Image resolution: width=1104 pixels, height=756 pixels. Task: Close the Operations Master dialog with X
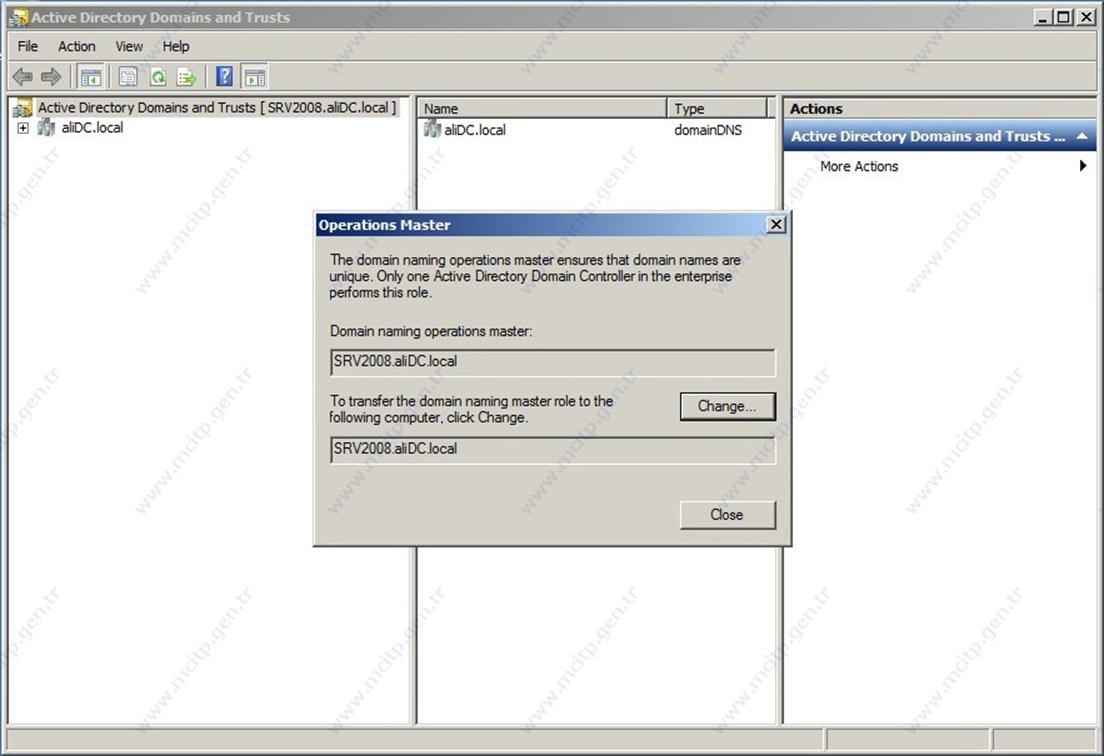click(x=776, y=225)
